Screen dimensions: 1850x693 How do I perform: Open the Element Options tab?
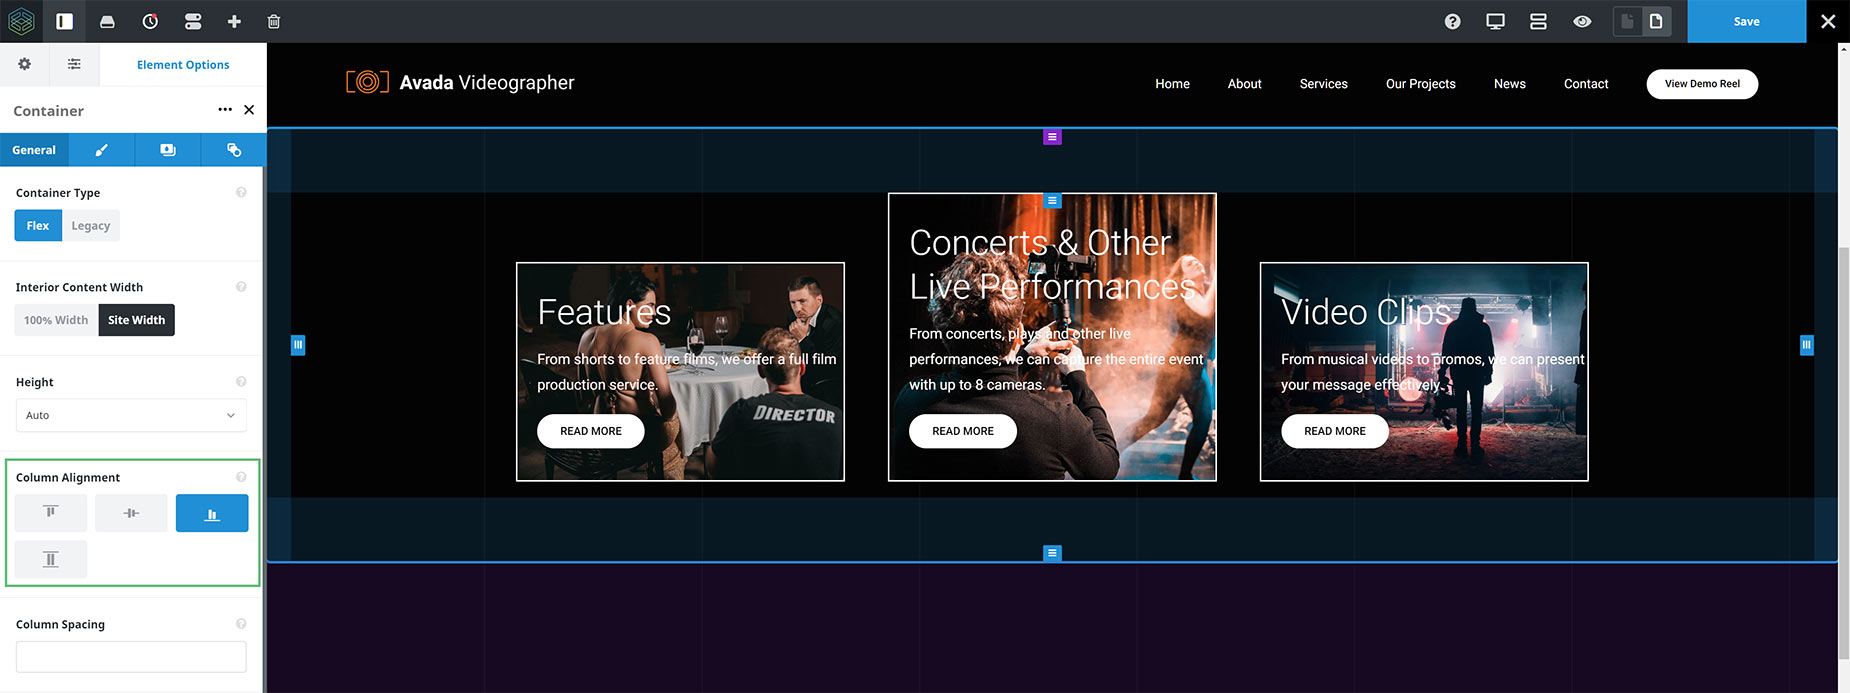click(x=183, y=64)
